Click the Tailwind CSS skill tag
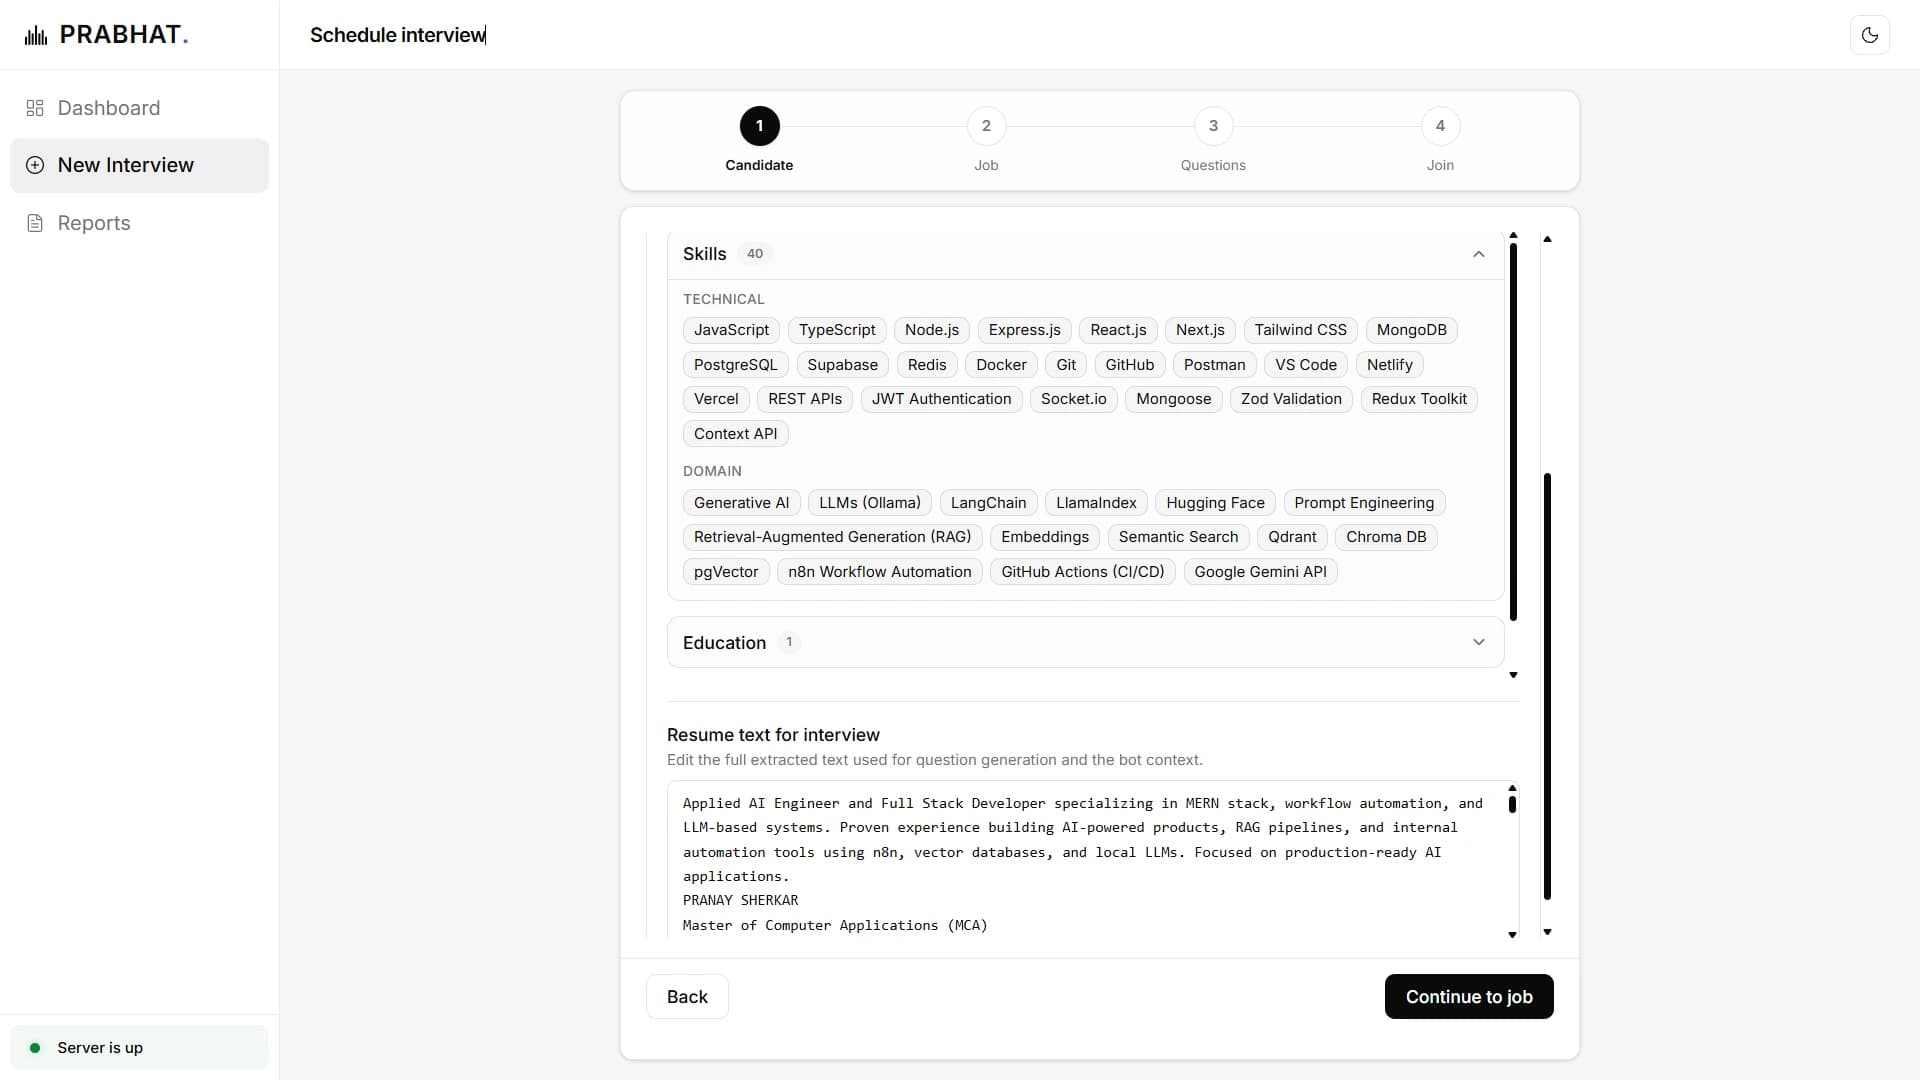 point(1301,330)
